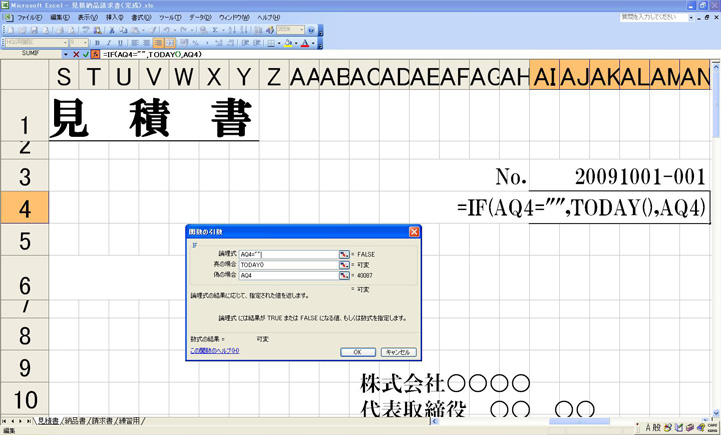The width and height of the screenshot is (721, 435).
Task: Click the Spelling check icon
Action: [86, 30]
